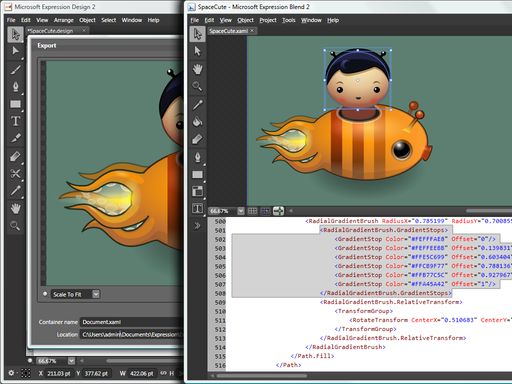The height and width of the screenshot is (384, 512).
Task: Click the closing </Path.Fill> code line
Action: (x=312, y=356)
